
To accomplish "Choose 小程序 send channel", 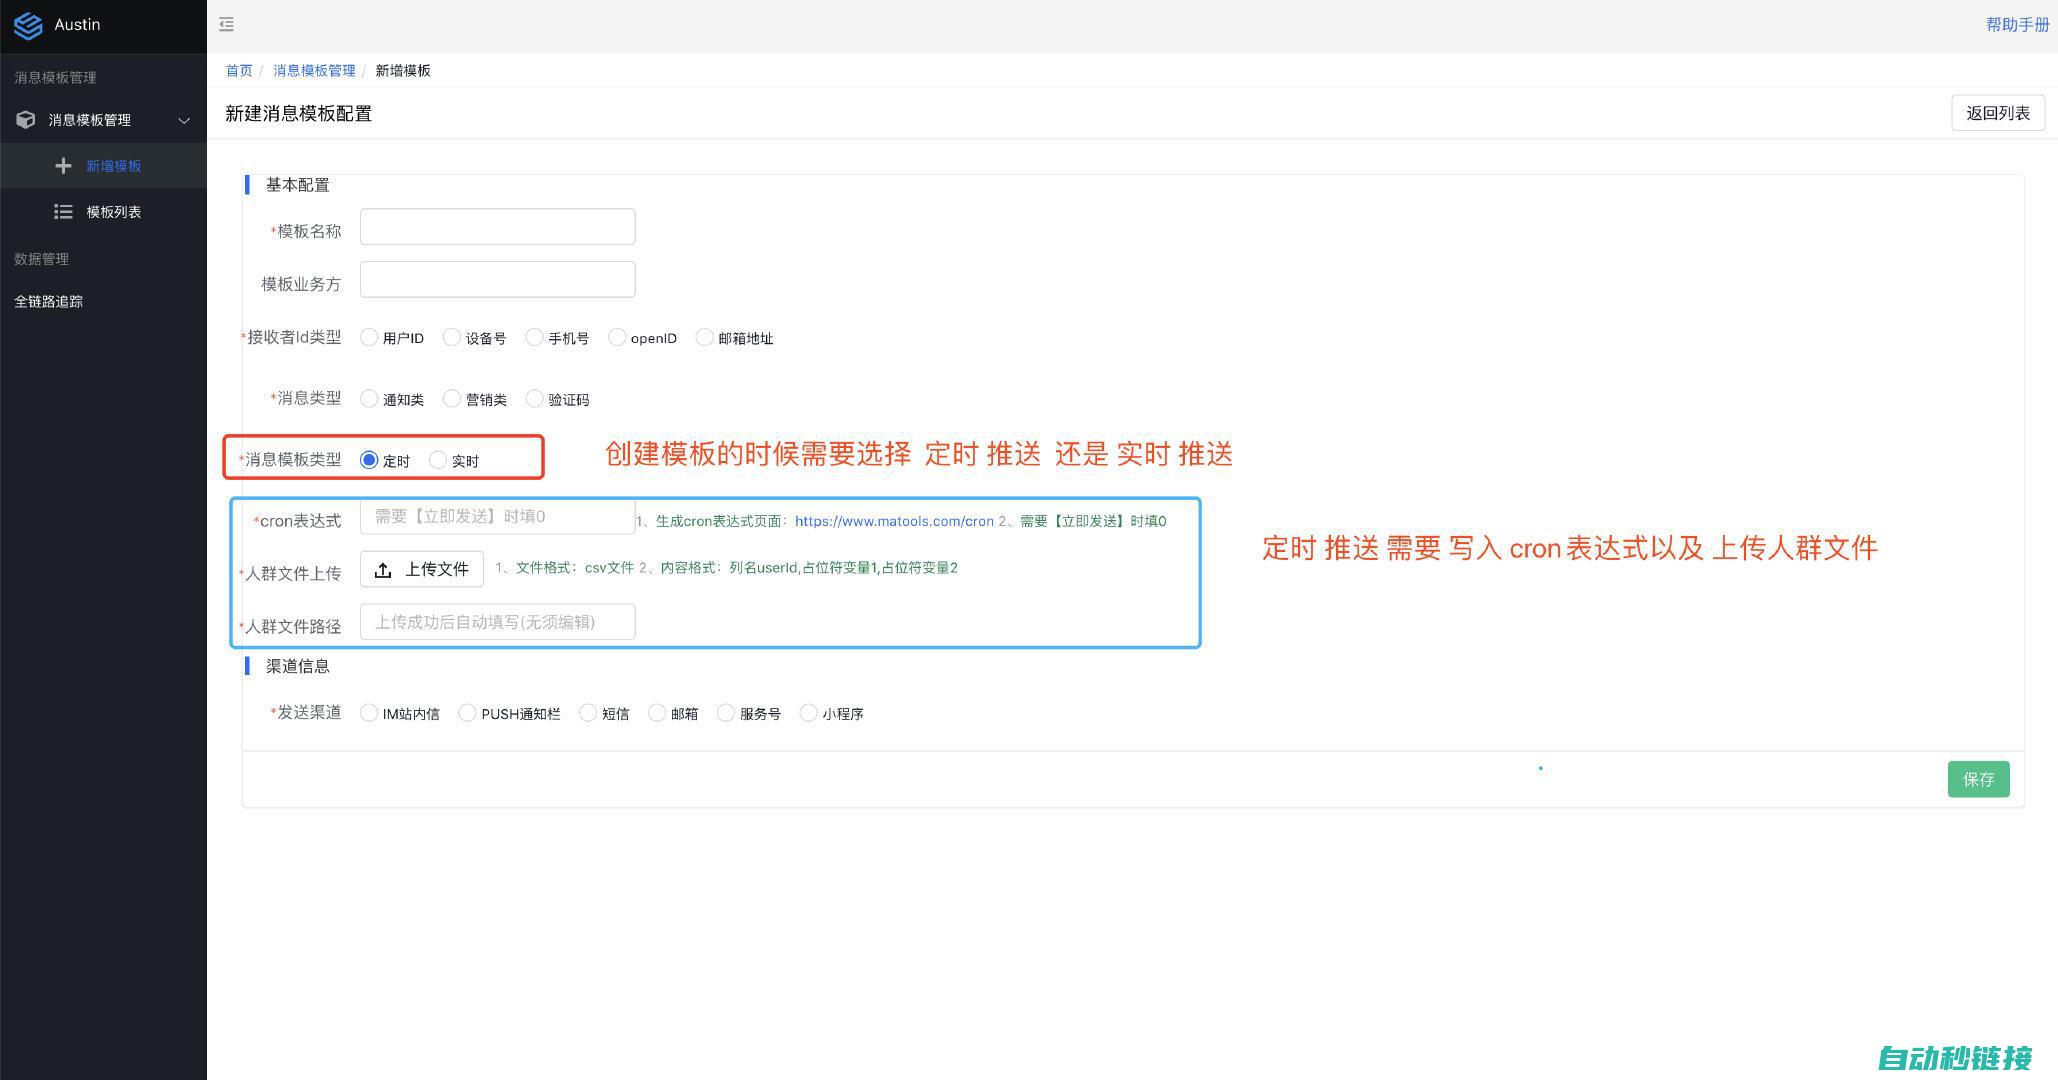I will tap(808, 713).
